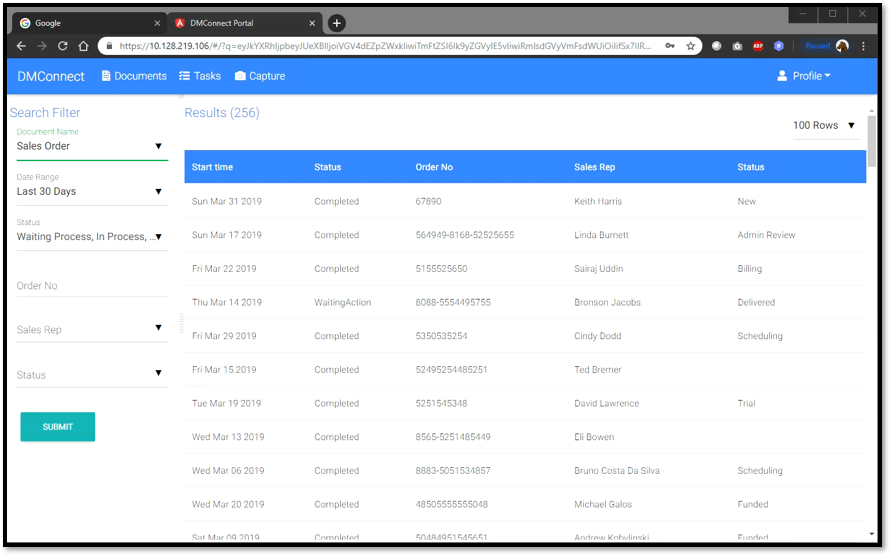Expand the Profile dropdown menu

[x=804, y=76]
